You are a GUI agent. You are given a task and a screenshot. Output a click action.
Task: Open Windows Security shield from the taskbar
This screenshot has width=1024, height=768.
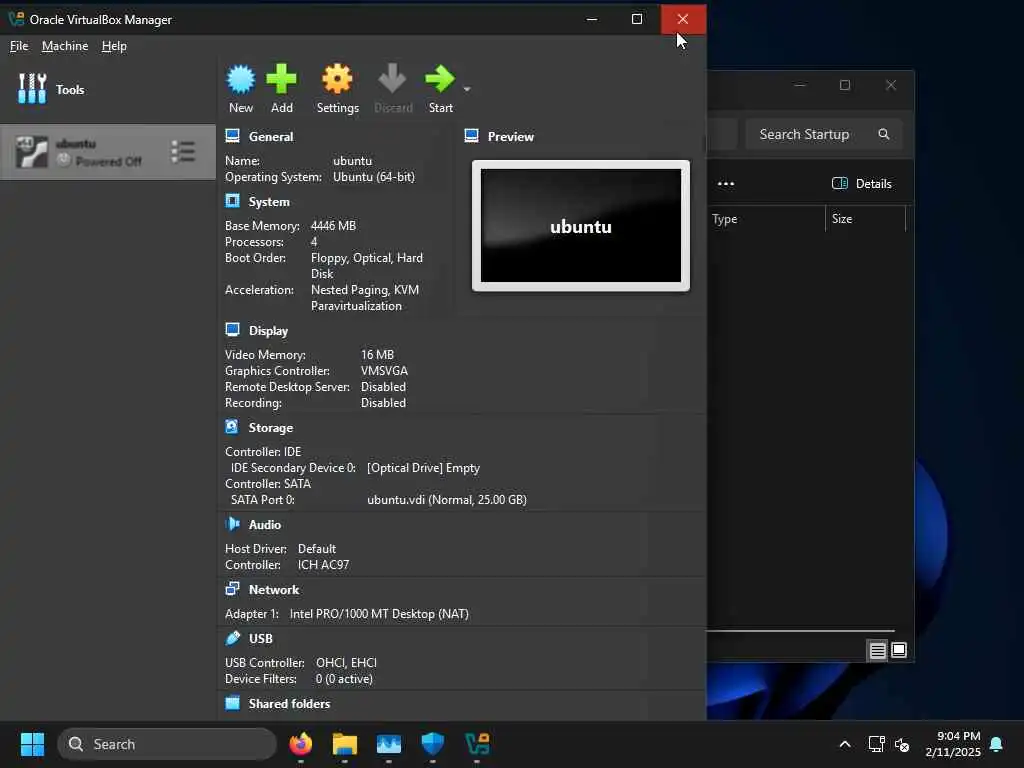point(432,744)
